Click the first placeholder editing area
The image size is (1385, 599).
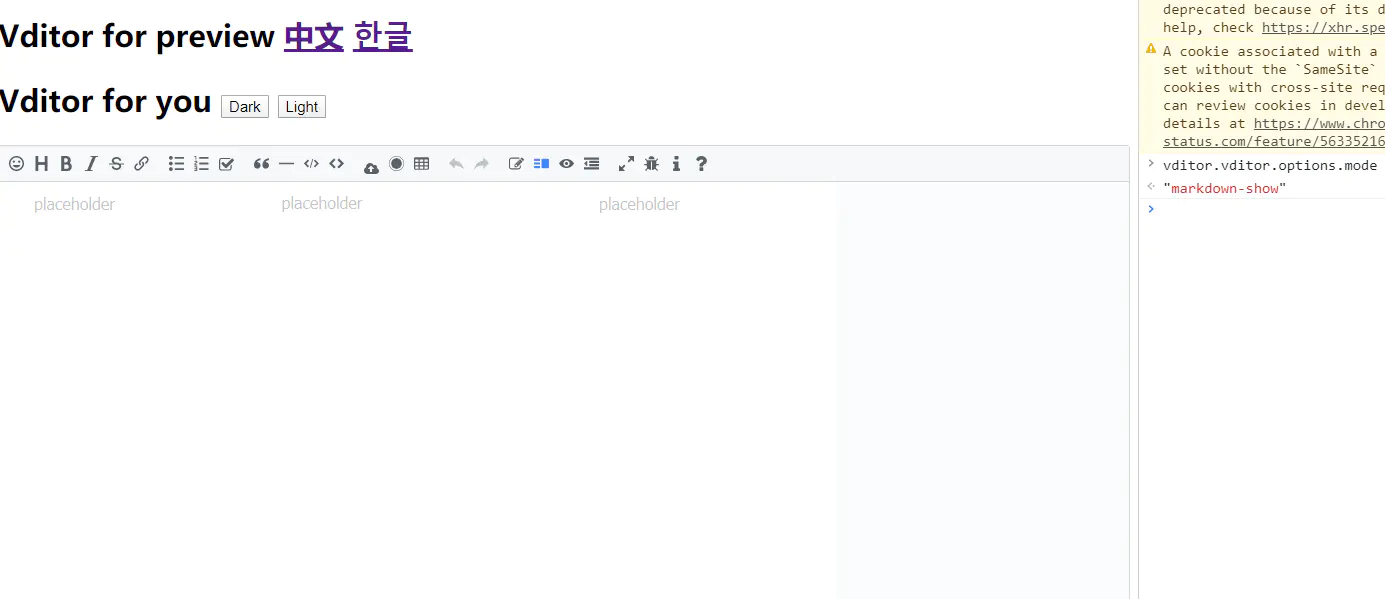tap(74, 205)
